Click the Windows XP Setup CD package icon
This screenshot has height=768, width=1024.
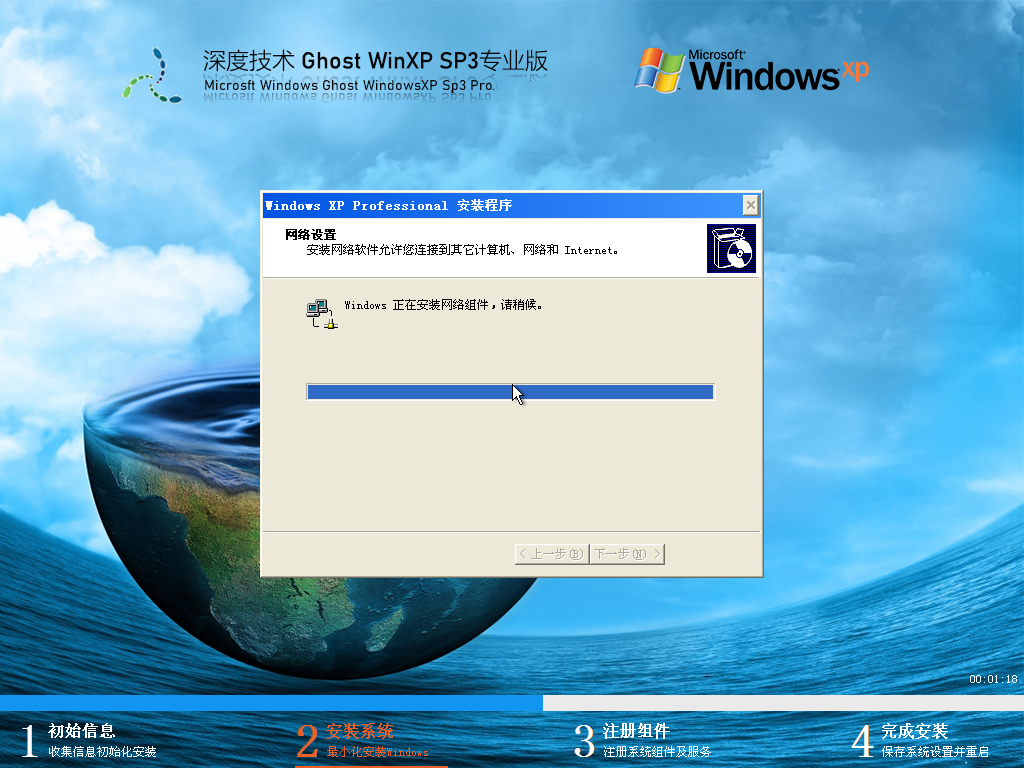click(x=731, y=246)
